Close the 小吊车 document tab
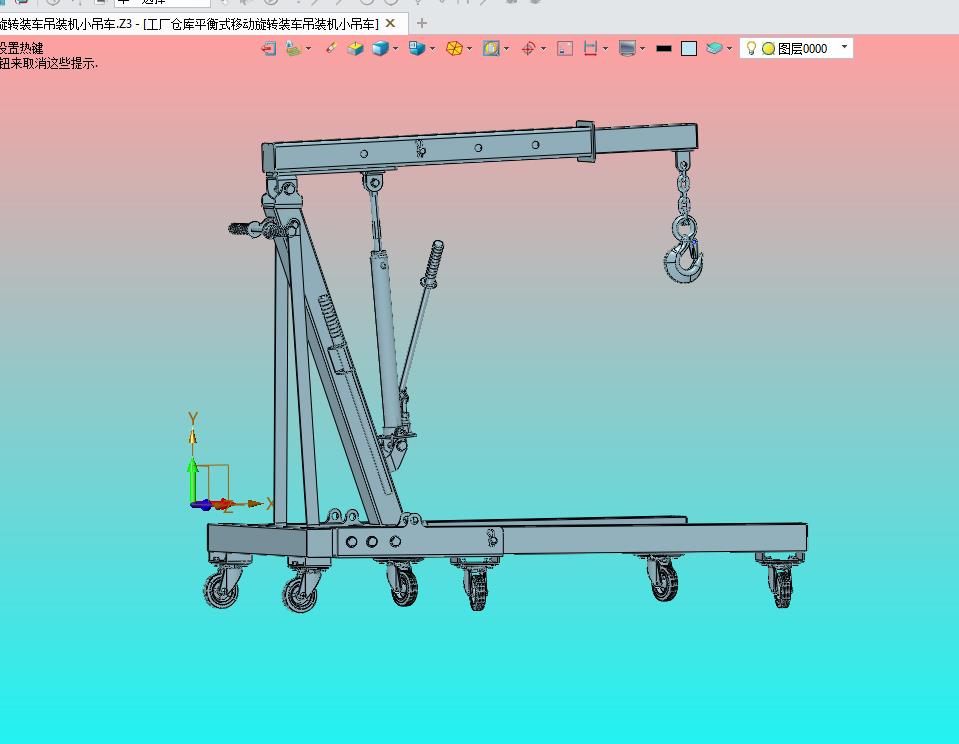 point(390,23)
